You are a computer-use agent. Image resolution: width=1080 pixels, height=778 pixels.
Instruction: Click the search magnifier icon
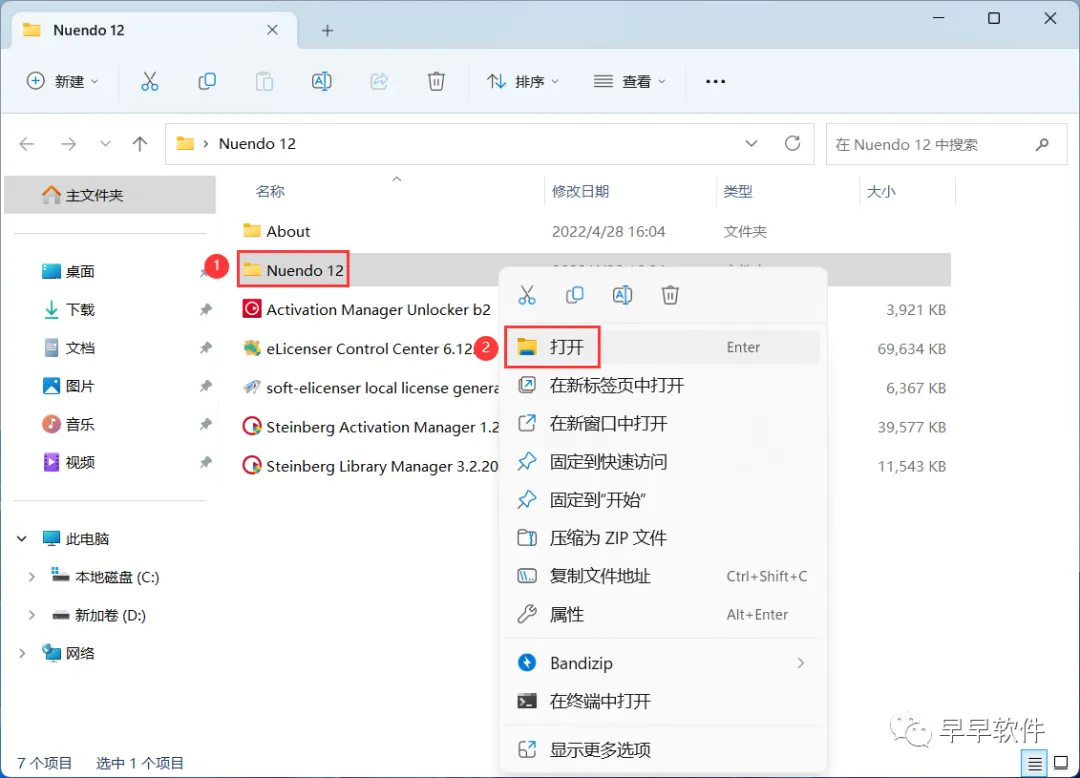[1042, 144]
